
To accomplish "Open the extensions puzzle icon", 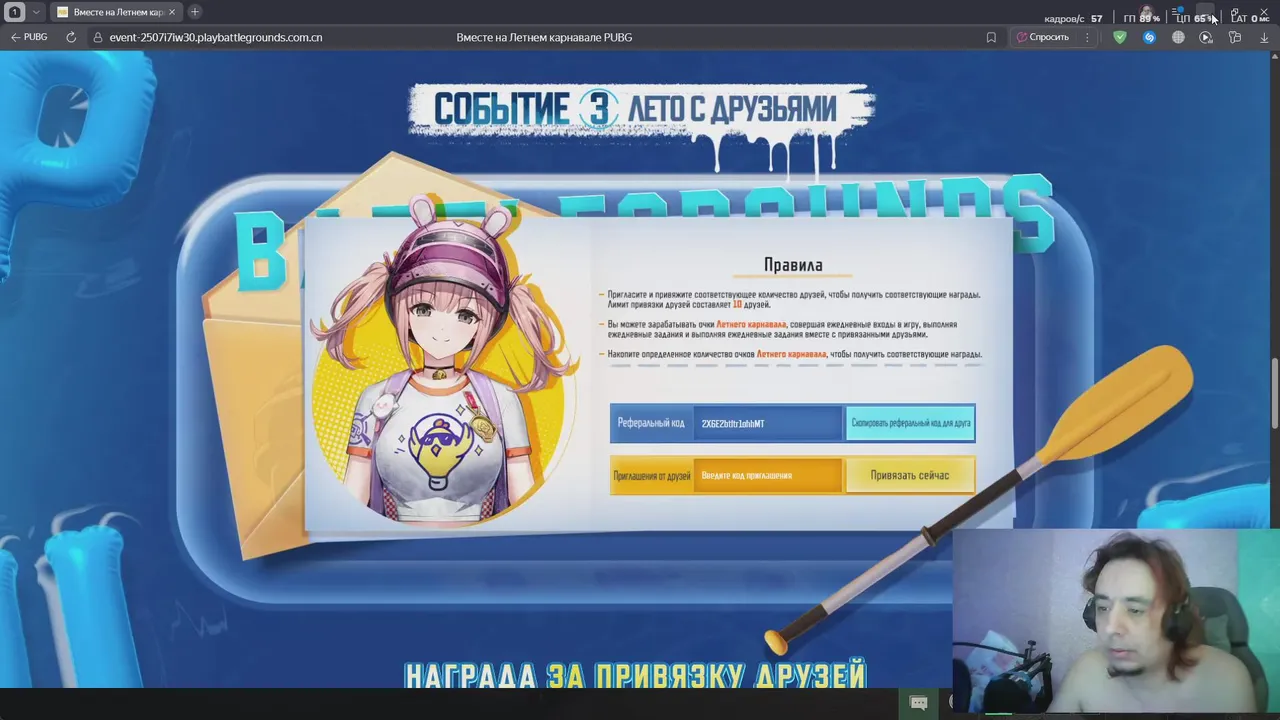I will (1235, 37).
